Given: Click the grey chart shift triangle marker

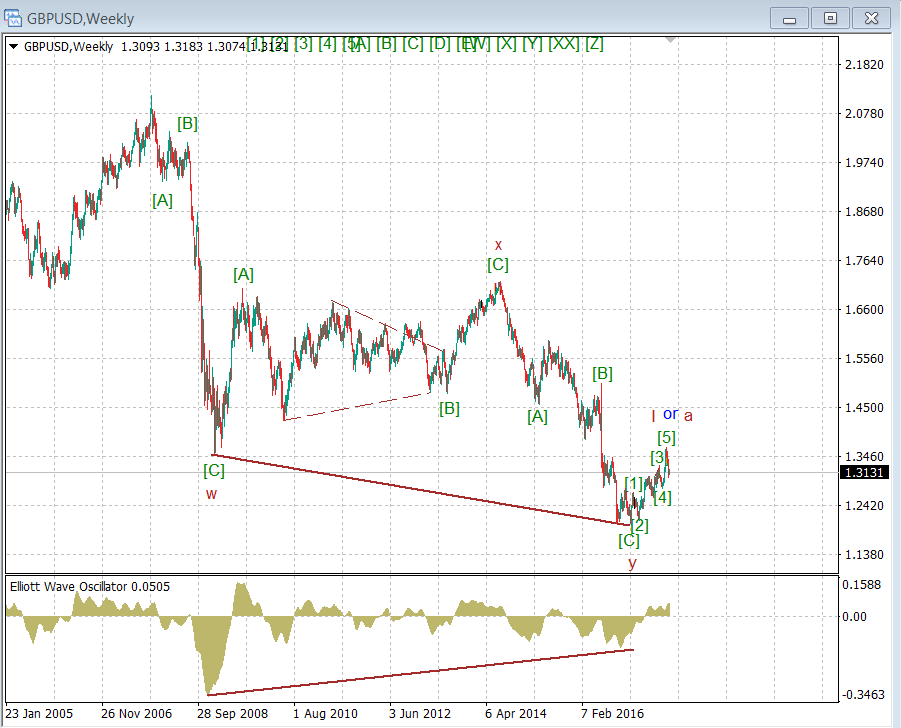Looking at the screenshot, I should click(x=670, y=40).
